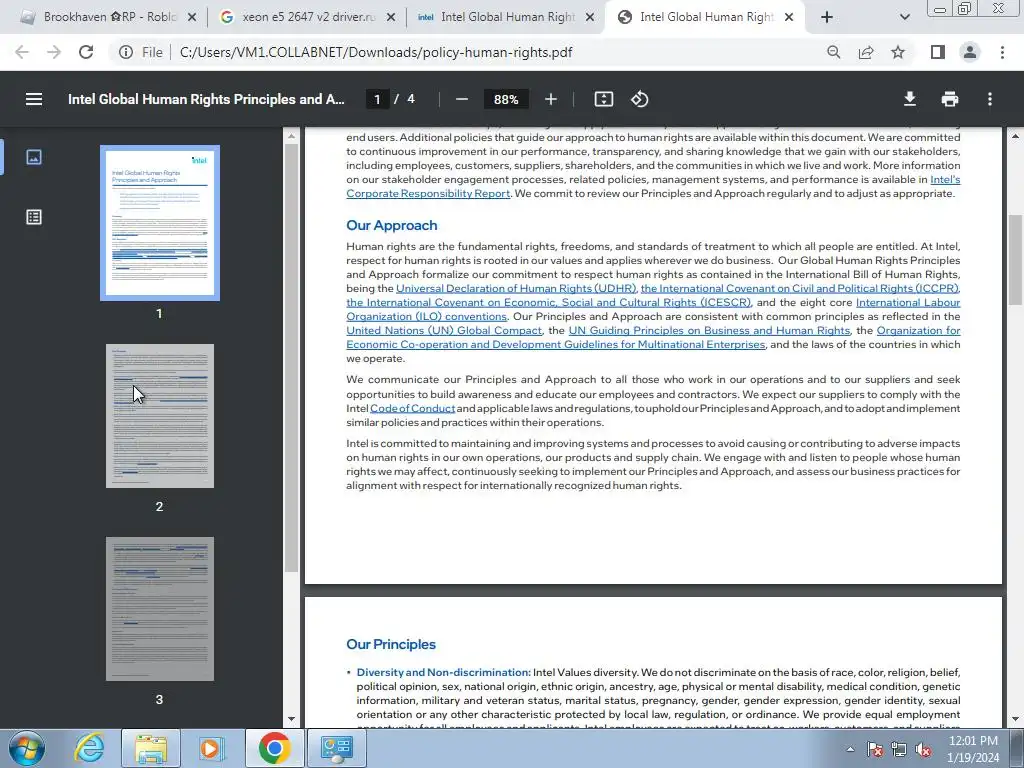
Task: Click the Diversity and Non-discrimination bullet title
Action: click(443, 672)
